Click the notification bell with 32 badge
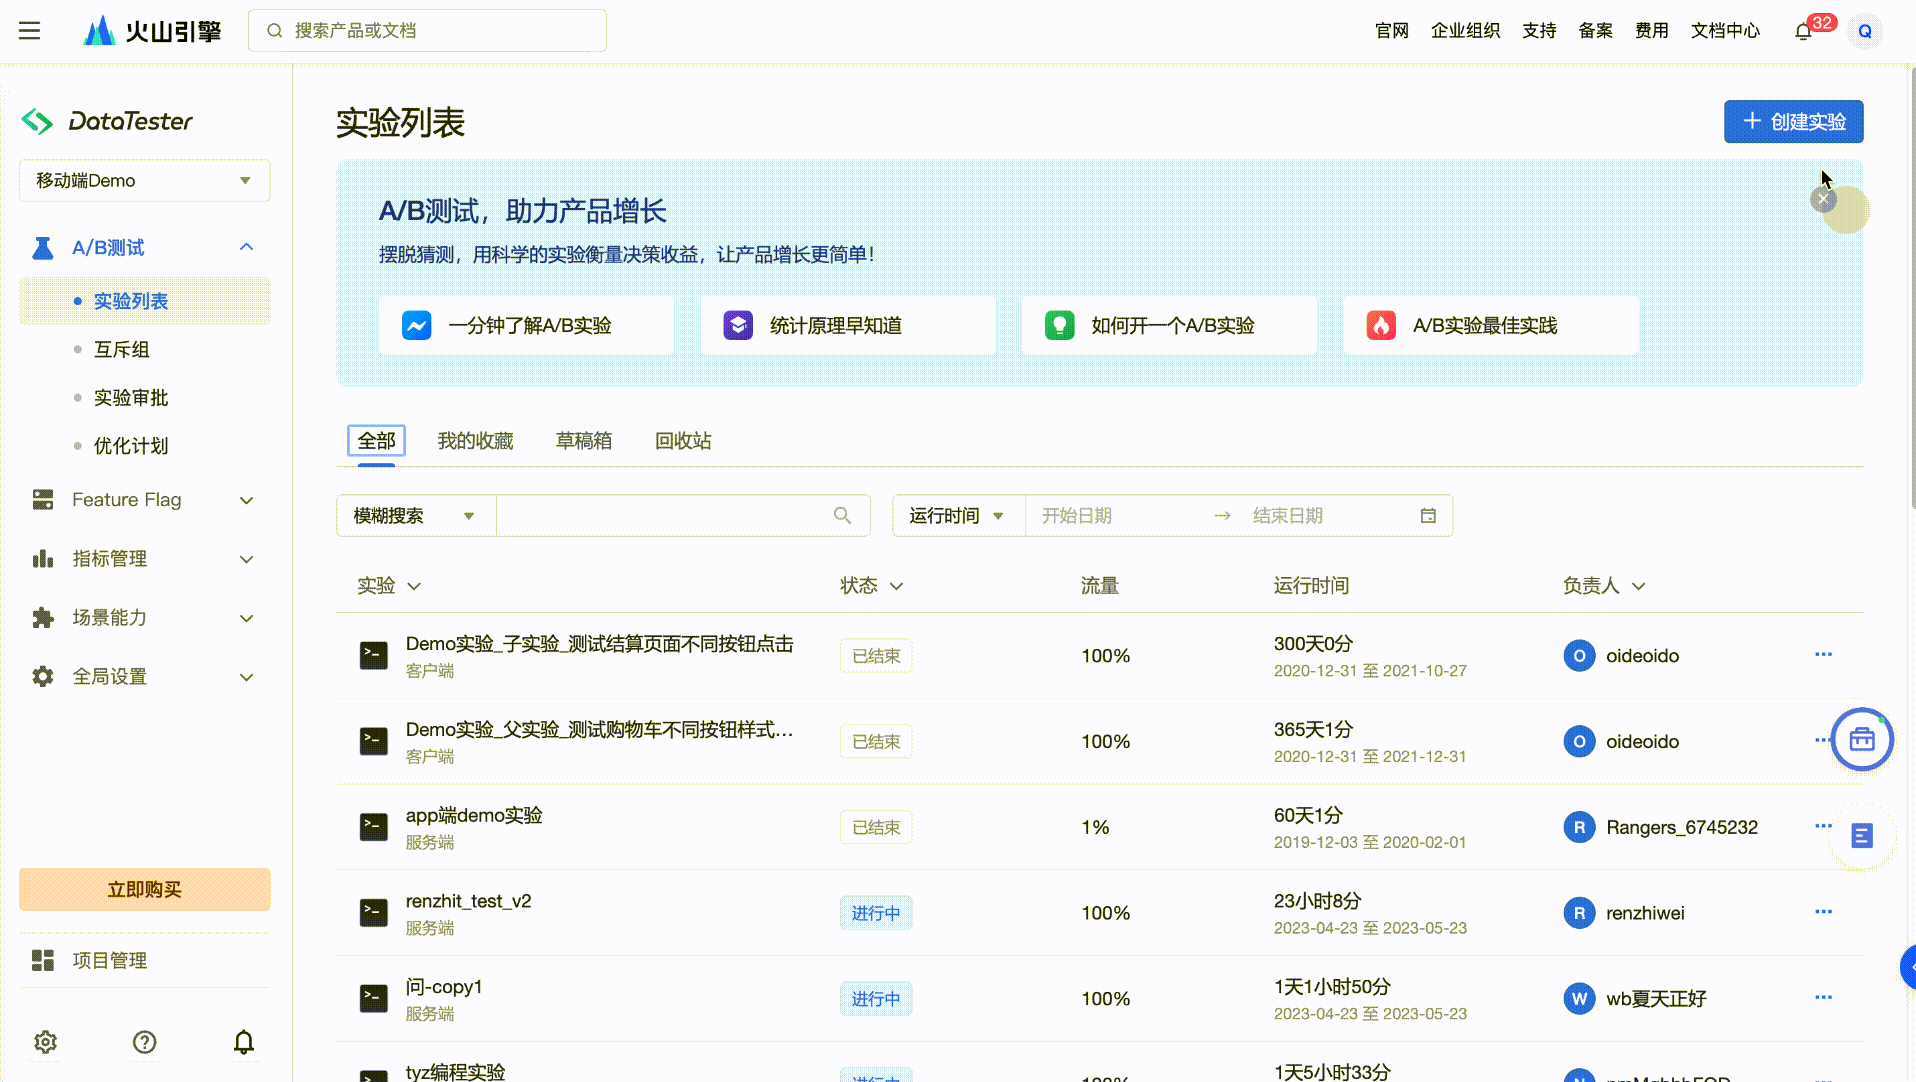Image resolution: width=1916 pixels, height=1082 pixels. point(1803,31)
